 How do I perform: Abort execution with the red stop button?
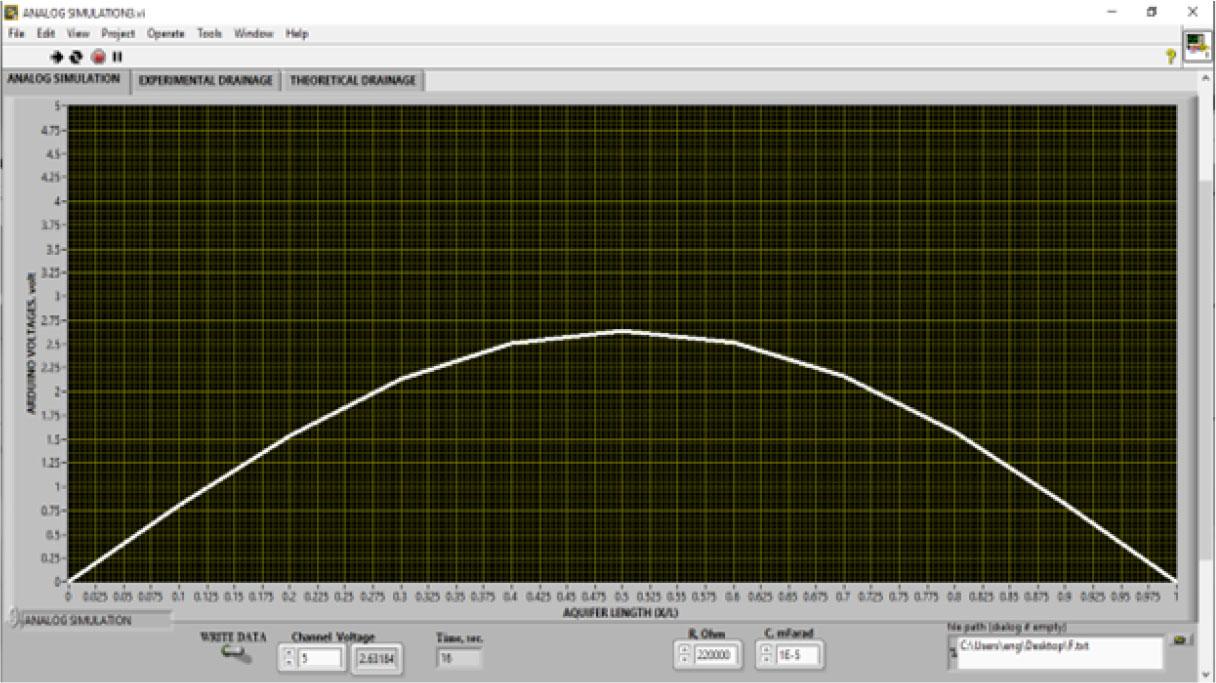click(98, 57)
